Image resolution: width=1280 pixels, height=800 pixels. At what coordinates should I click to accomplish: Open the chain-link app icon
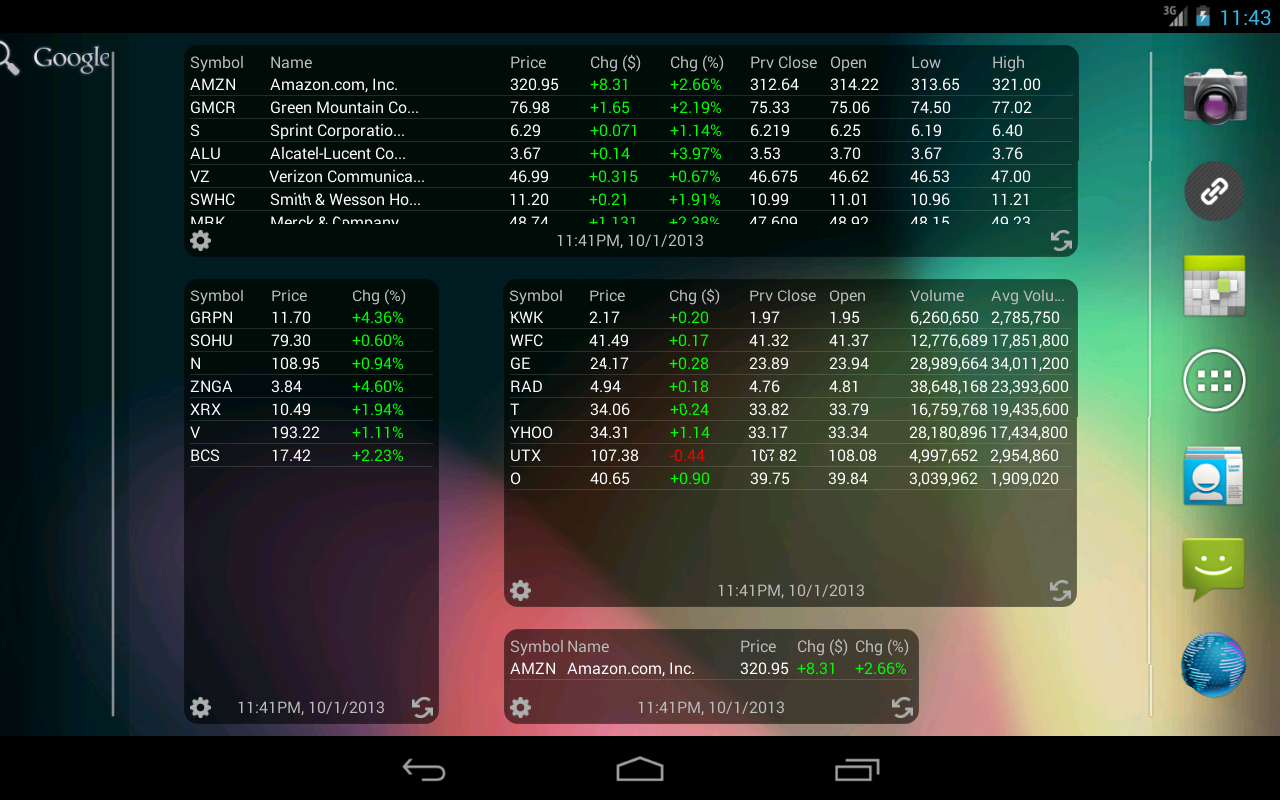click(x=1214, y=190)
